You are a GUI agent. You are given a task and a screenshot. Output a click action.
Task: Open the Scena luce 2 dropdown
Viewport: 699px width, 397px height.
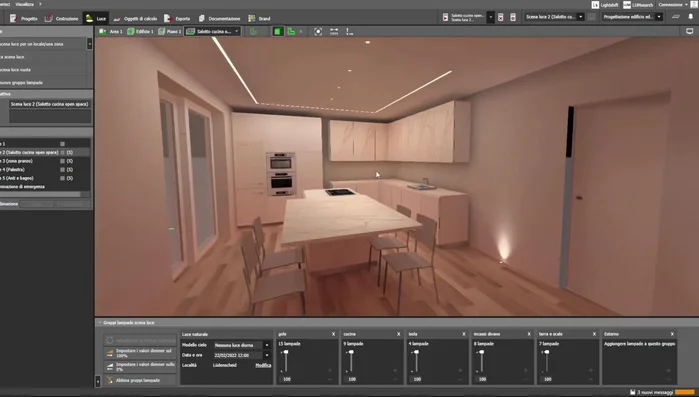click(554, 17)
